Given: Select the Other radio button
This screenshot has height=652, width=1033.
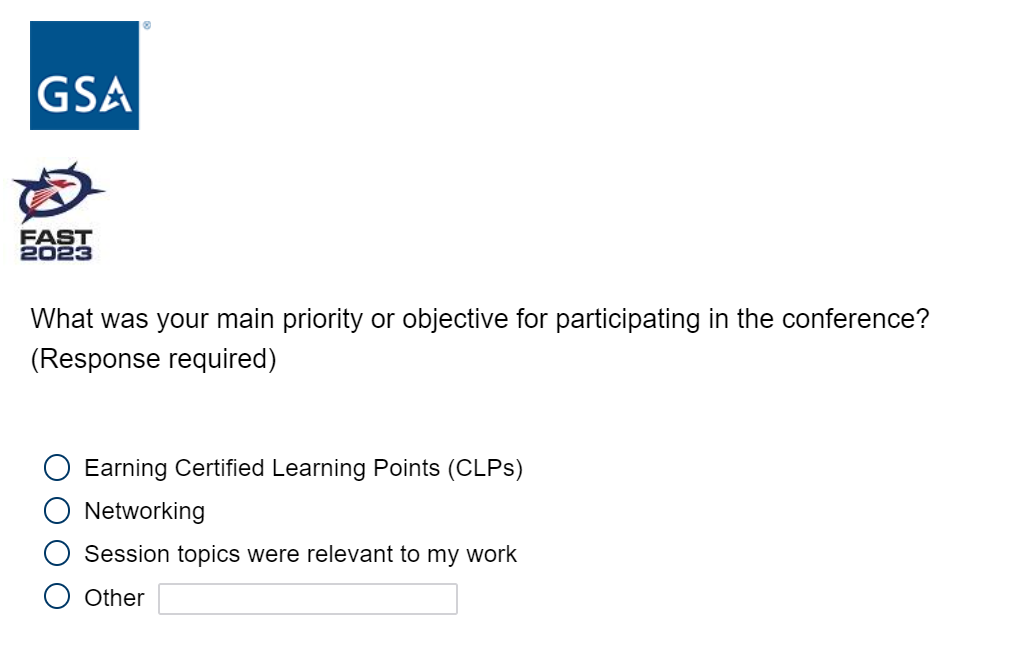Looking at the screenshot, I should click(x=58, y=597).
